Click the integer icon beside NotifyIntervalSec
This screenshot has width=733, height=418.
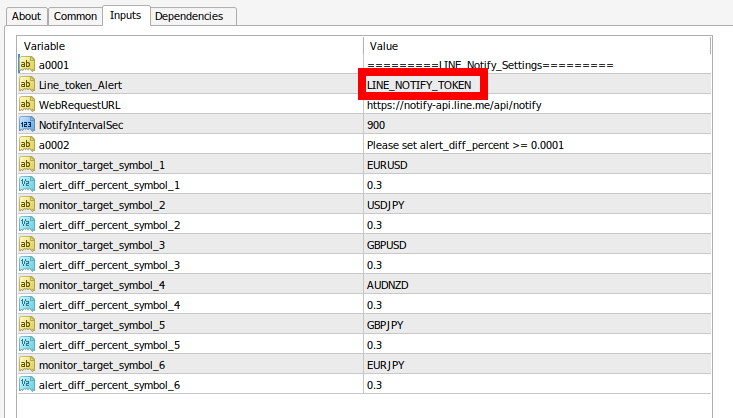26,125
